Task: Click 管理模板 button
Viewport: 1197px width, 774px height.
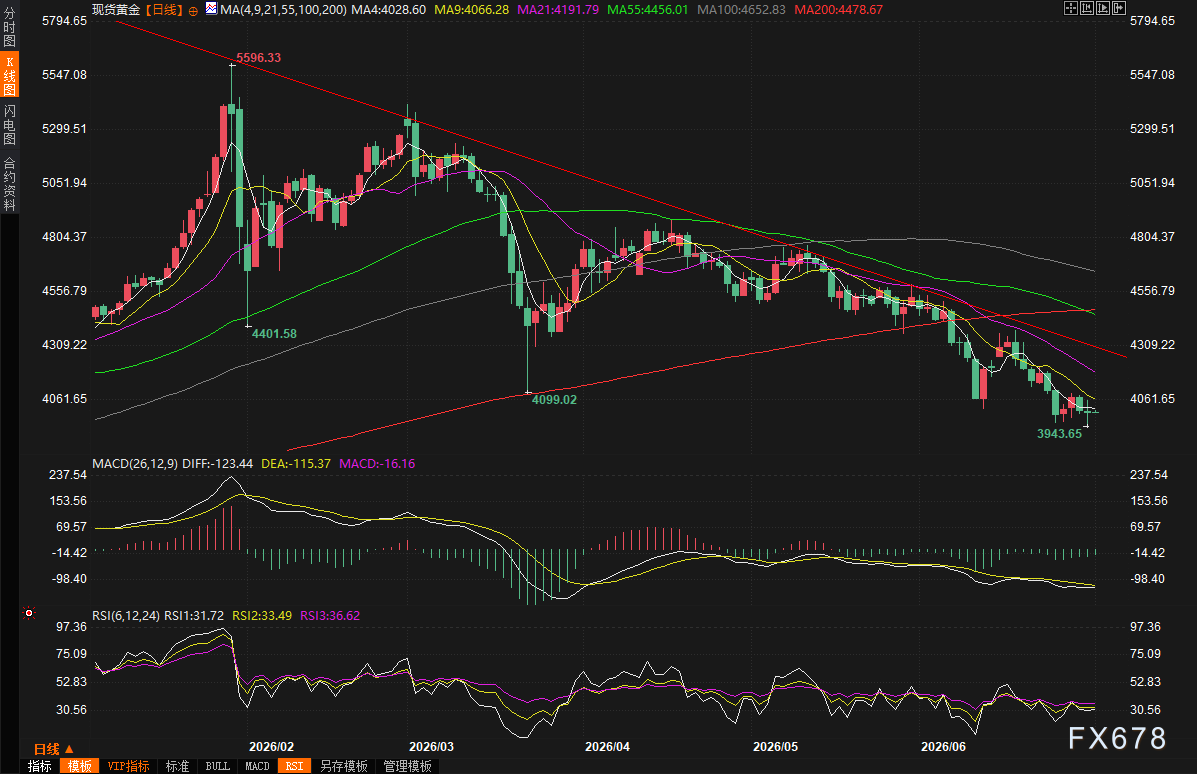Action: pyautogui.click(x=408, y=766)
